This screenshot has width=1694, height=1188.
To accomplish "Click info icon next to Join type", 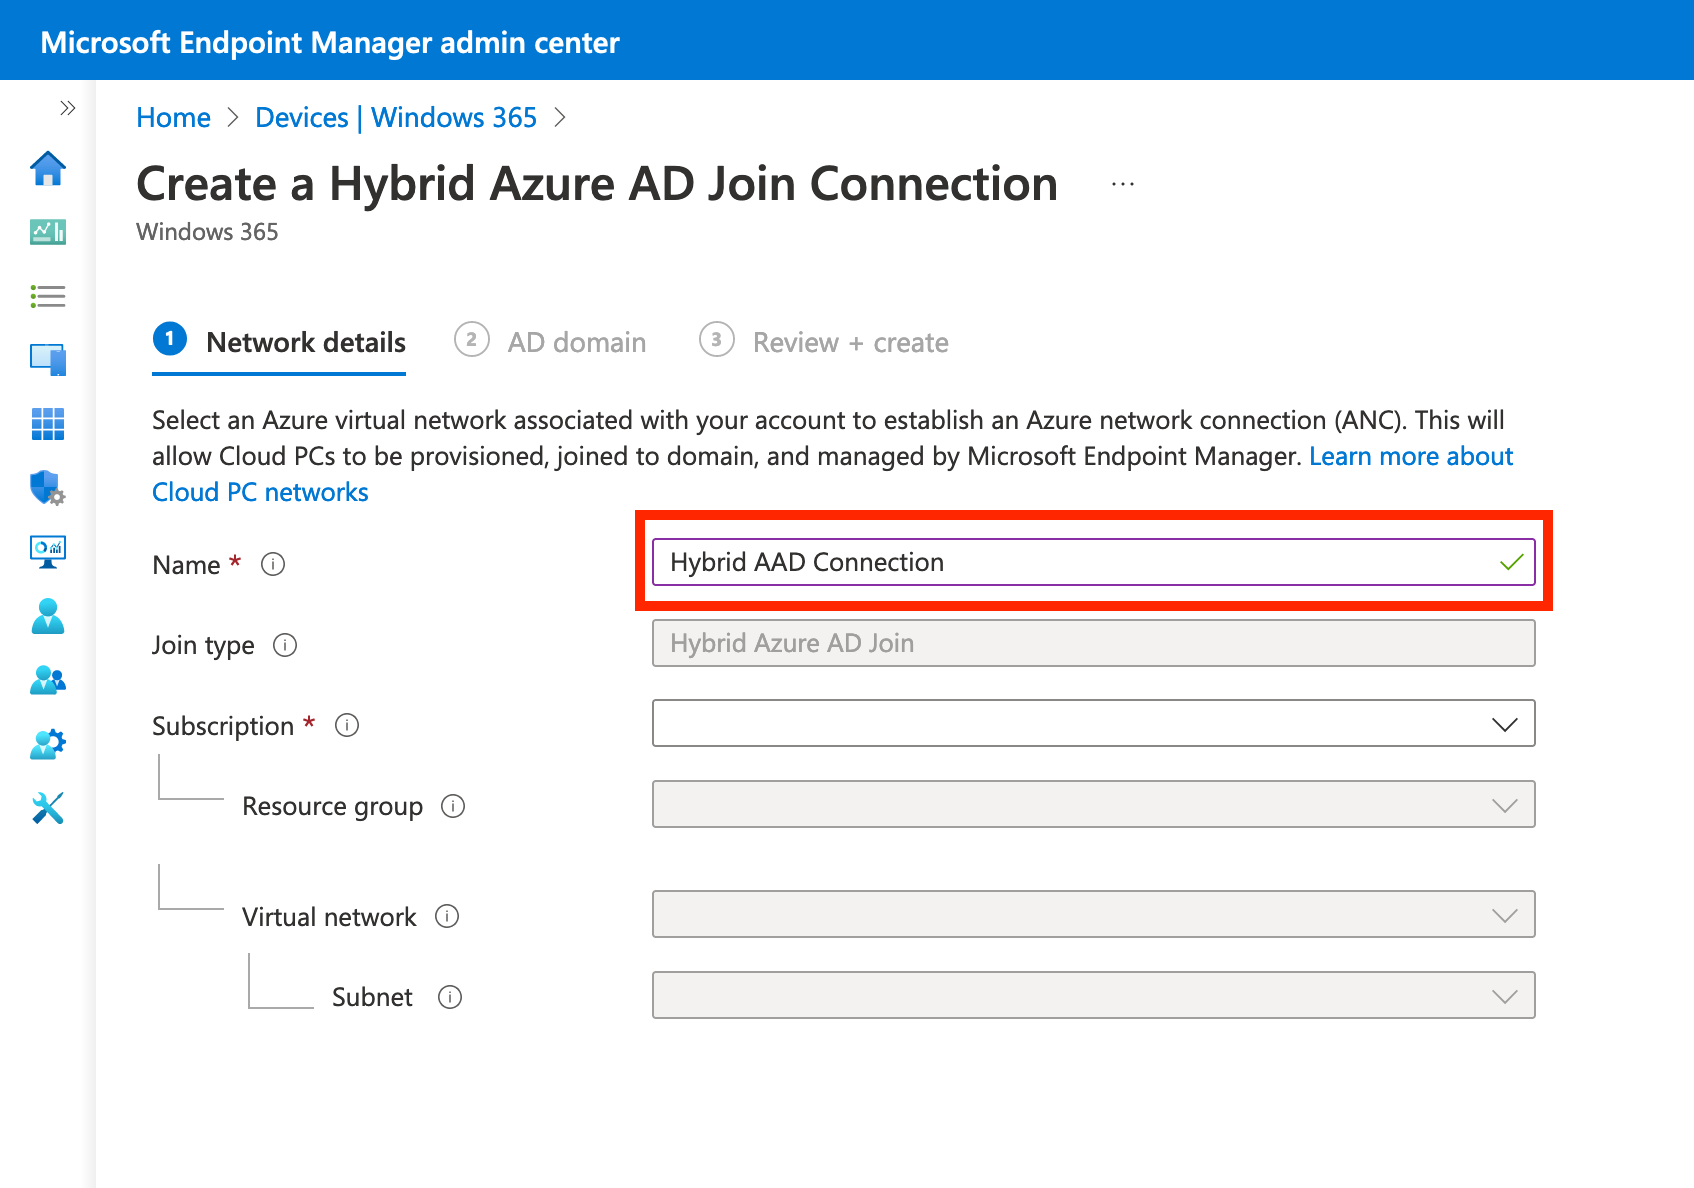I will 285,645.
